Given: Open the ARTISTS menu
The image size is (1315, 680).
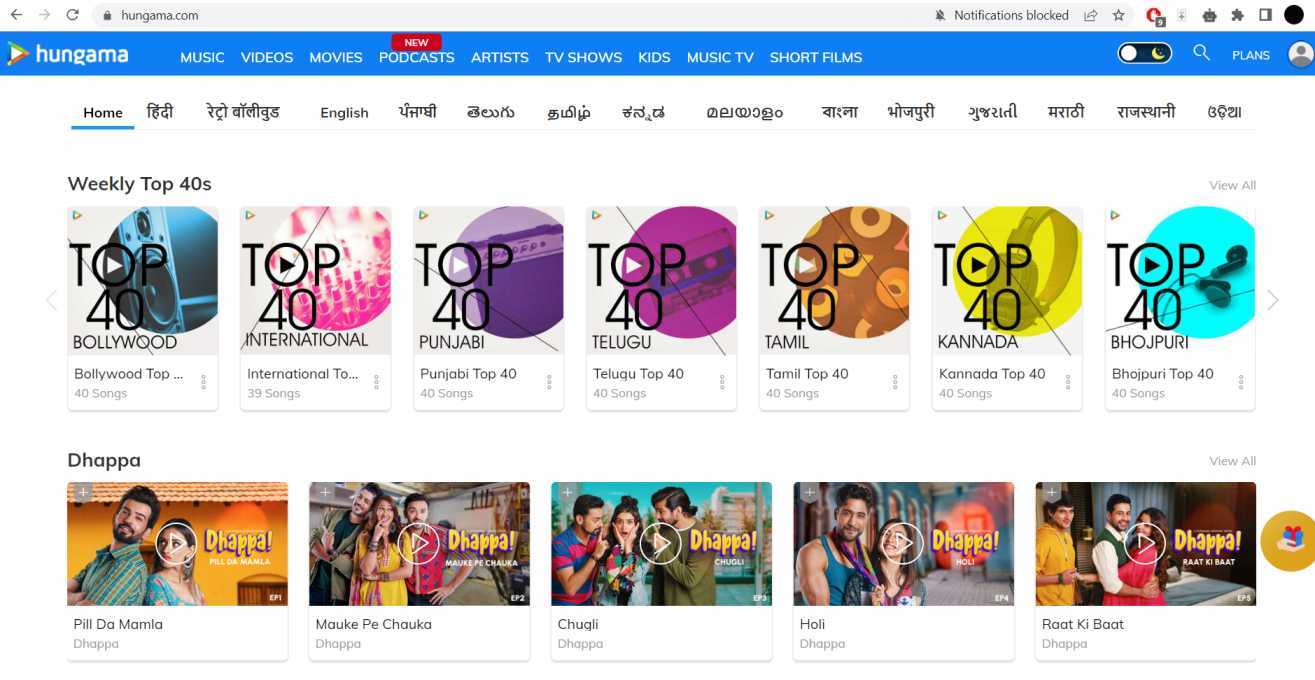Looking at the screenshot, I should click(x=500, y=57).
